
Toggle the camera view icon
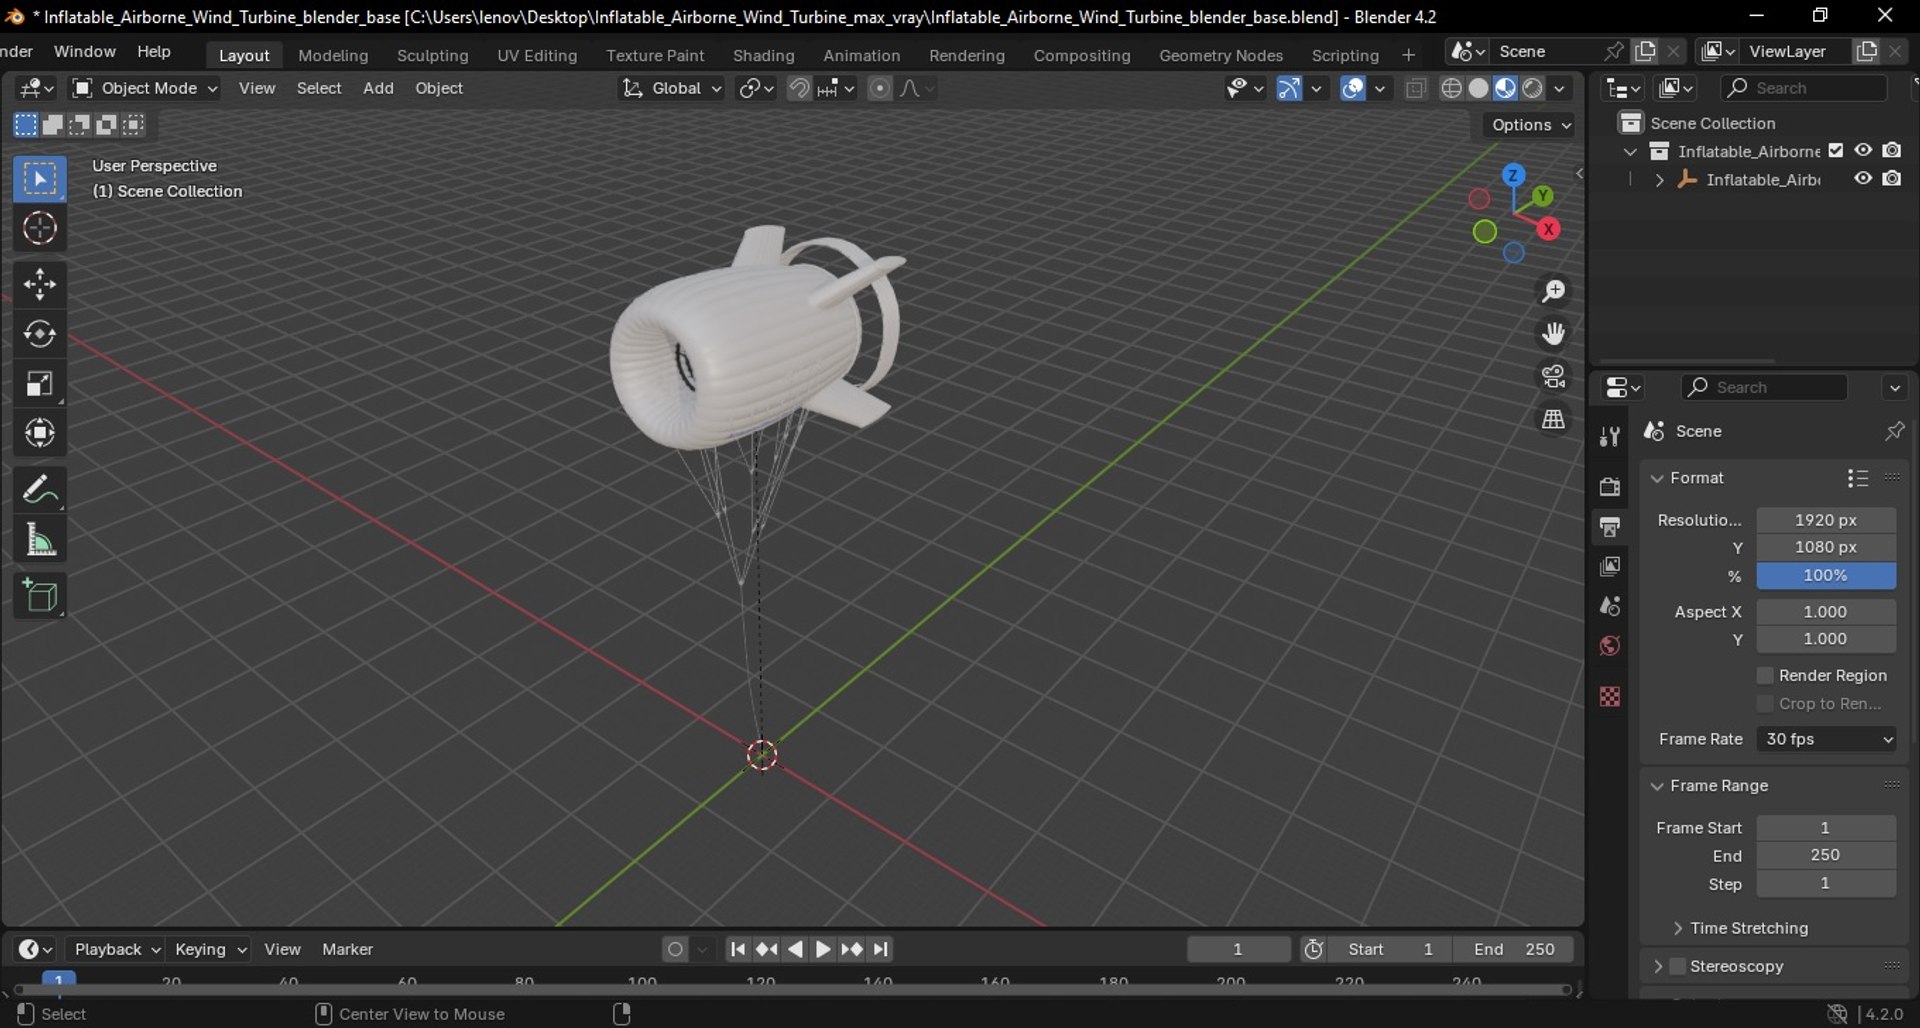[x=1553, y=376]
